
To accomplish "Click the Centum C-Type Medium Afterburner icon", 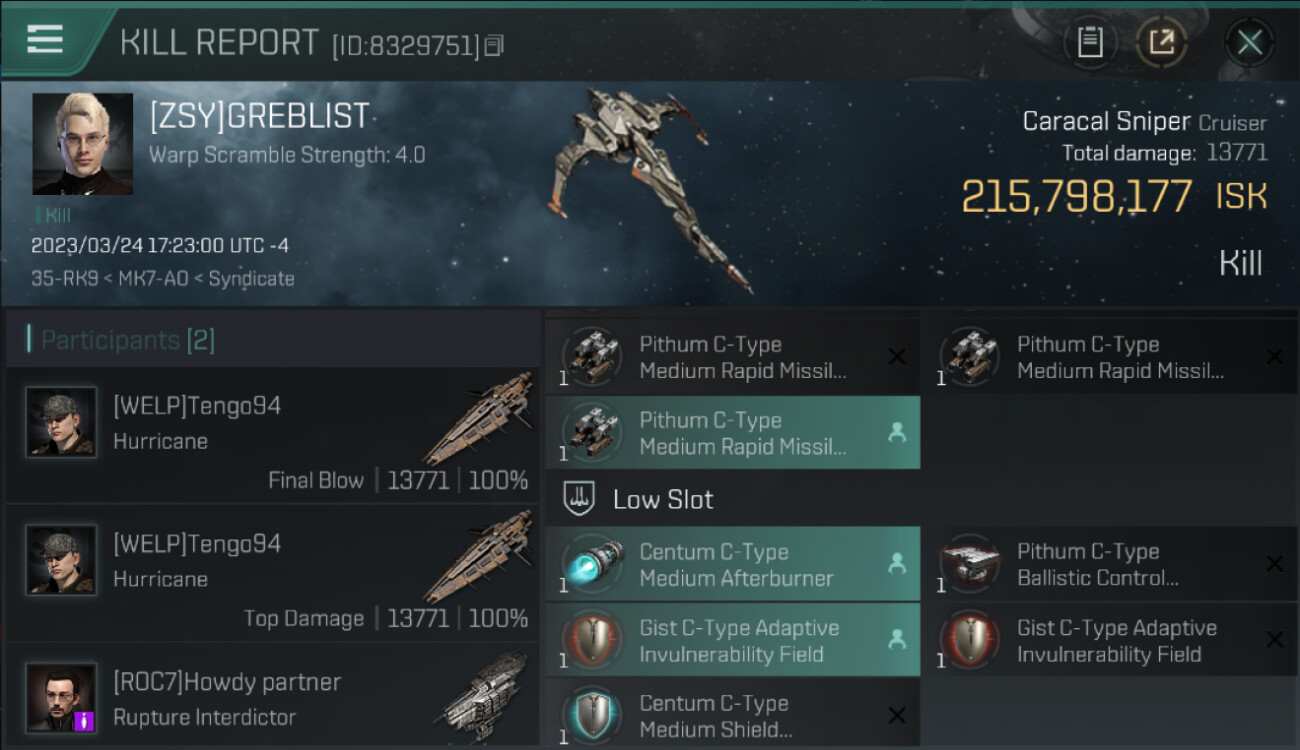I will pos(592,564).
